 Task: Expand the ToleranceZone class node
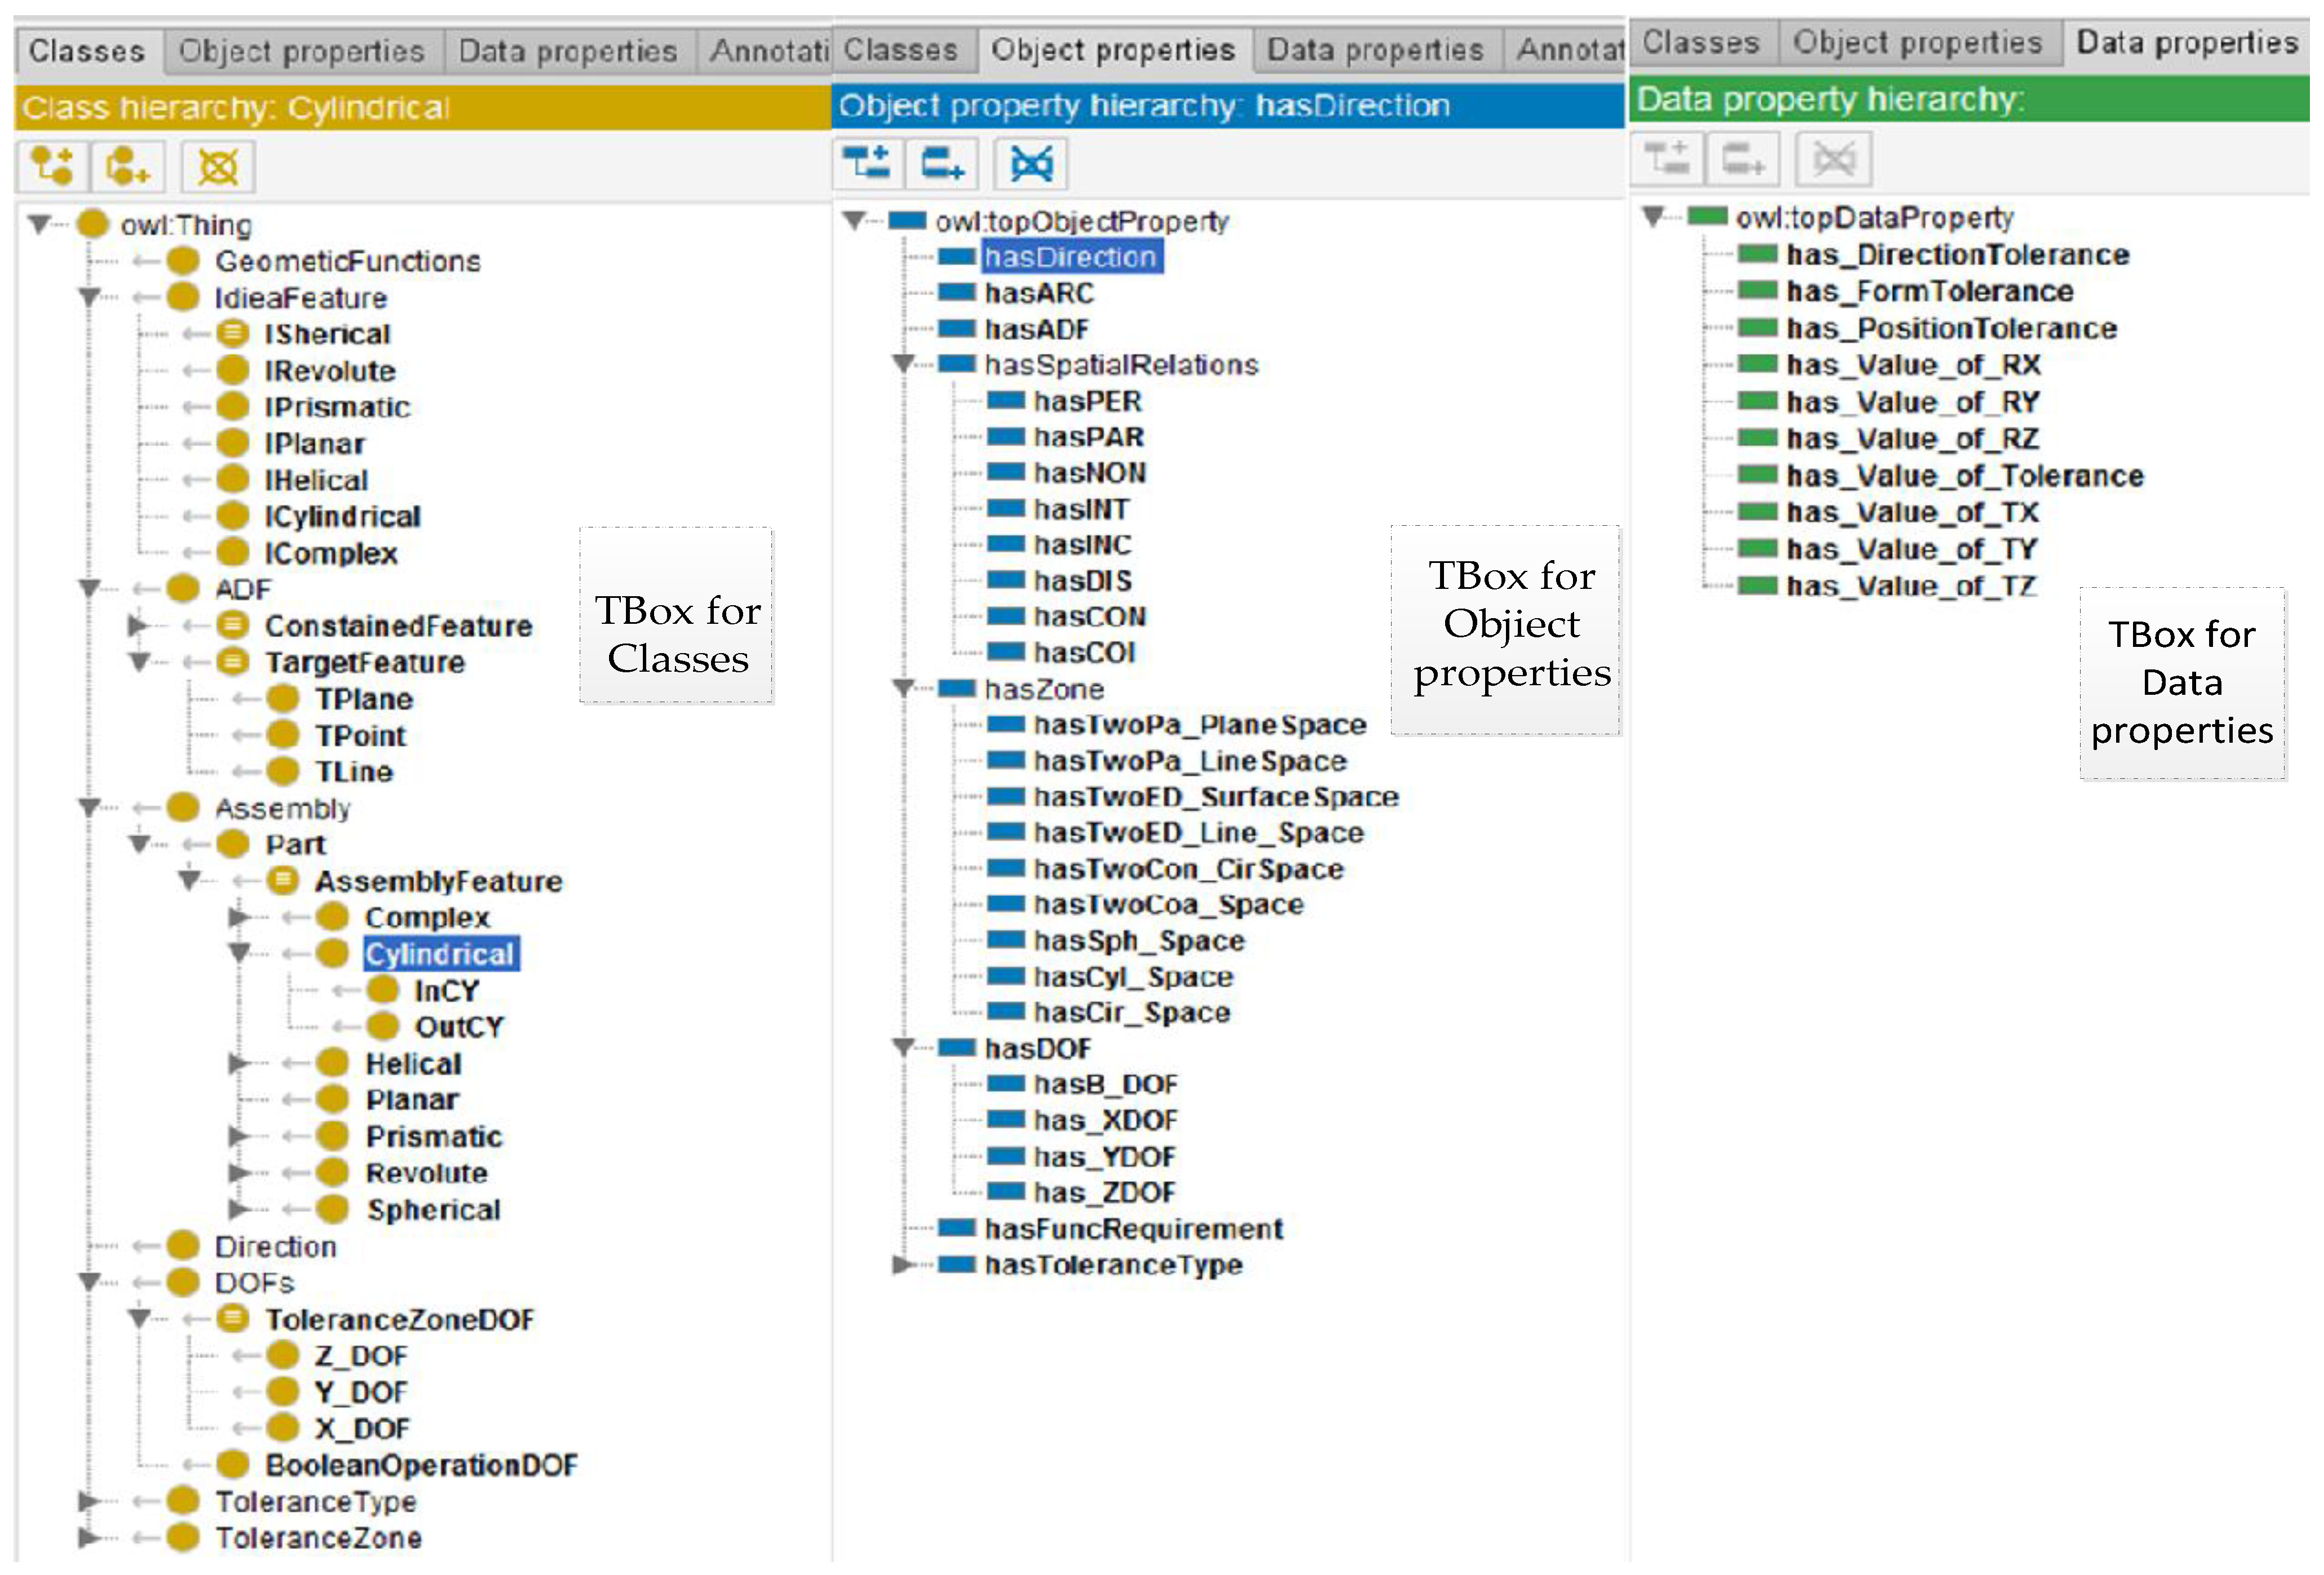pos(88,1538)
